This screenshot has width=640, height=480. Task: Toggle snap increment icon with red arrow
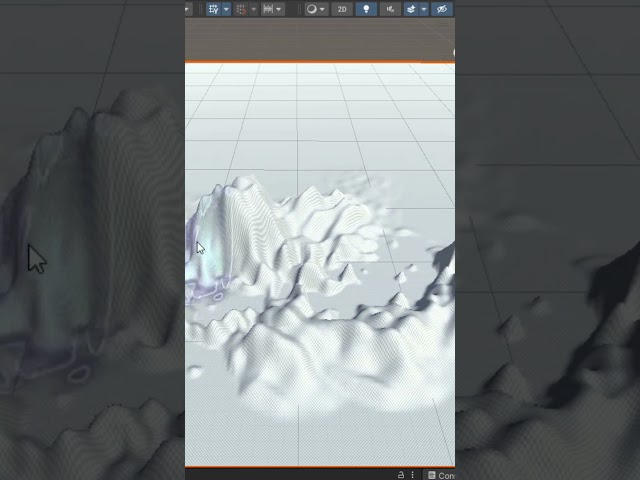tap(241, 9)
